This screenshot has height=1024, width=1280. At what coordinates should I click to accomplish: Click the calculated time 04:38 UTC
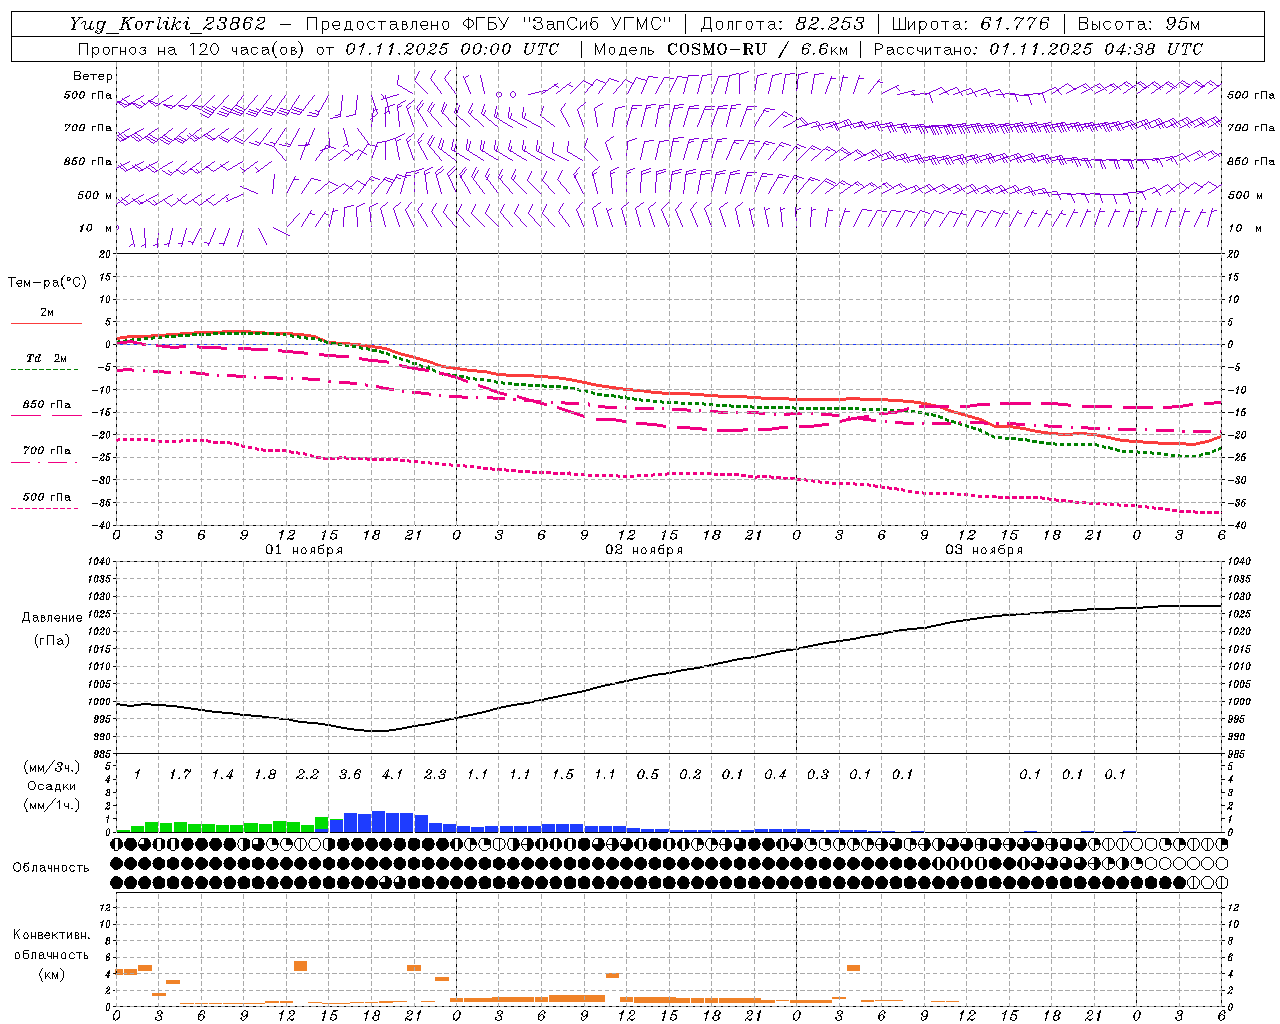tap(1153, 49)
